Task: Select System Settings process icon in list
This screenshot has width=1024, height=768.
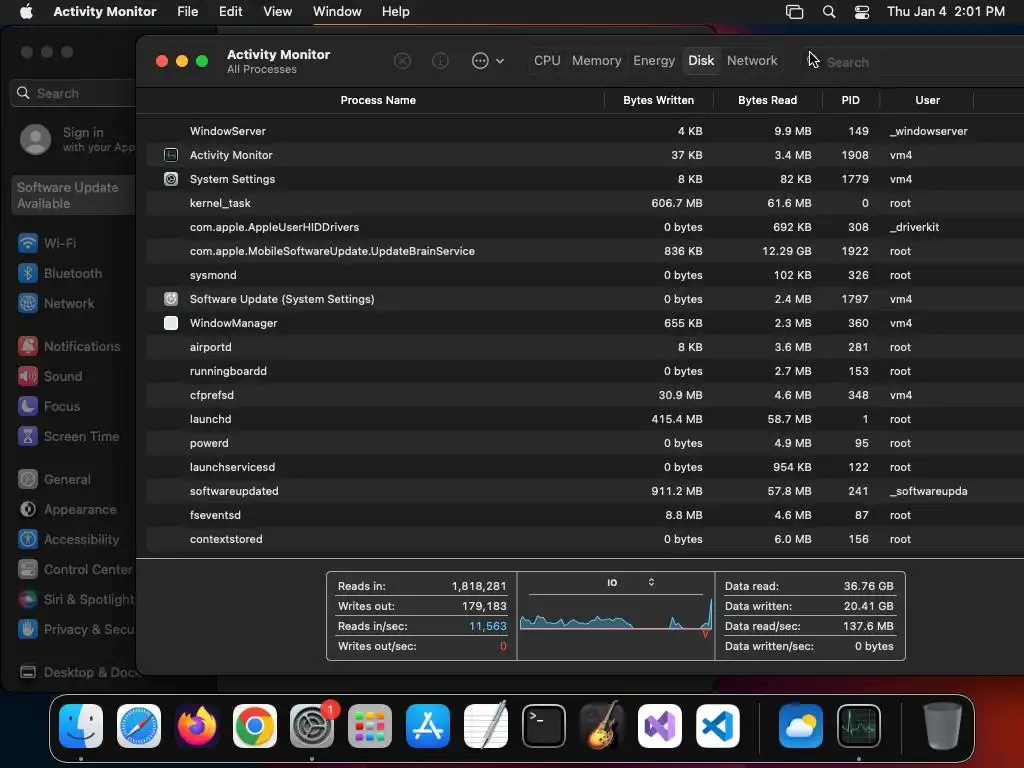Action: coord(170,179)
